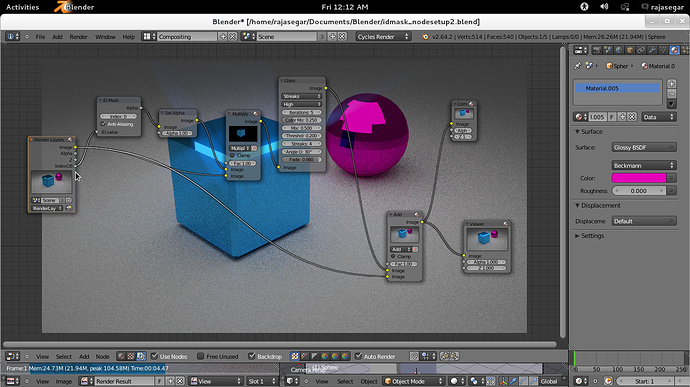Open the Object Constraints chain icon
This screenshot has height=387, width=690.
click(641, 50)
